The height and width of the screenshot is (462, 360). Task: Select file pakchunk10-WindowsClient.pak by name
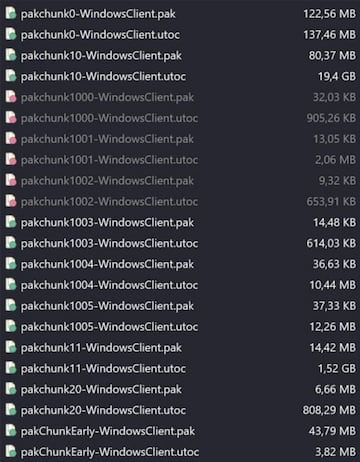coord(101,56)
